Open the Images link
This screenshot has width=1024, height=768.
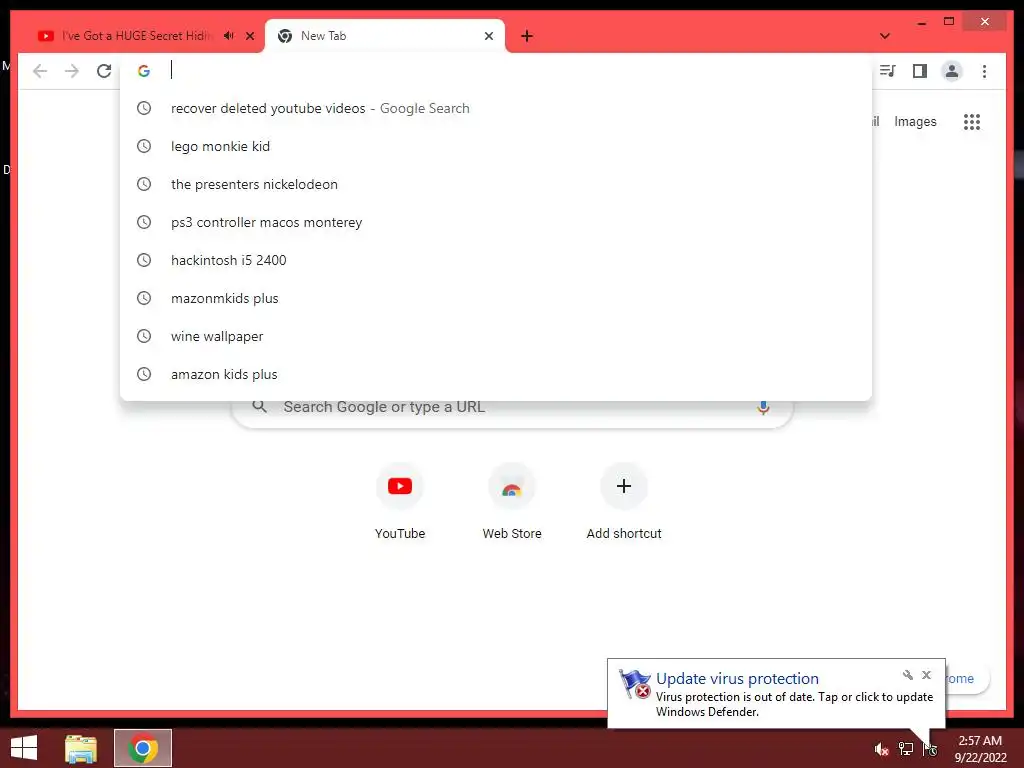(x=915, y=121)
